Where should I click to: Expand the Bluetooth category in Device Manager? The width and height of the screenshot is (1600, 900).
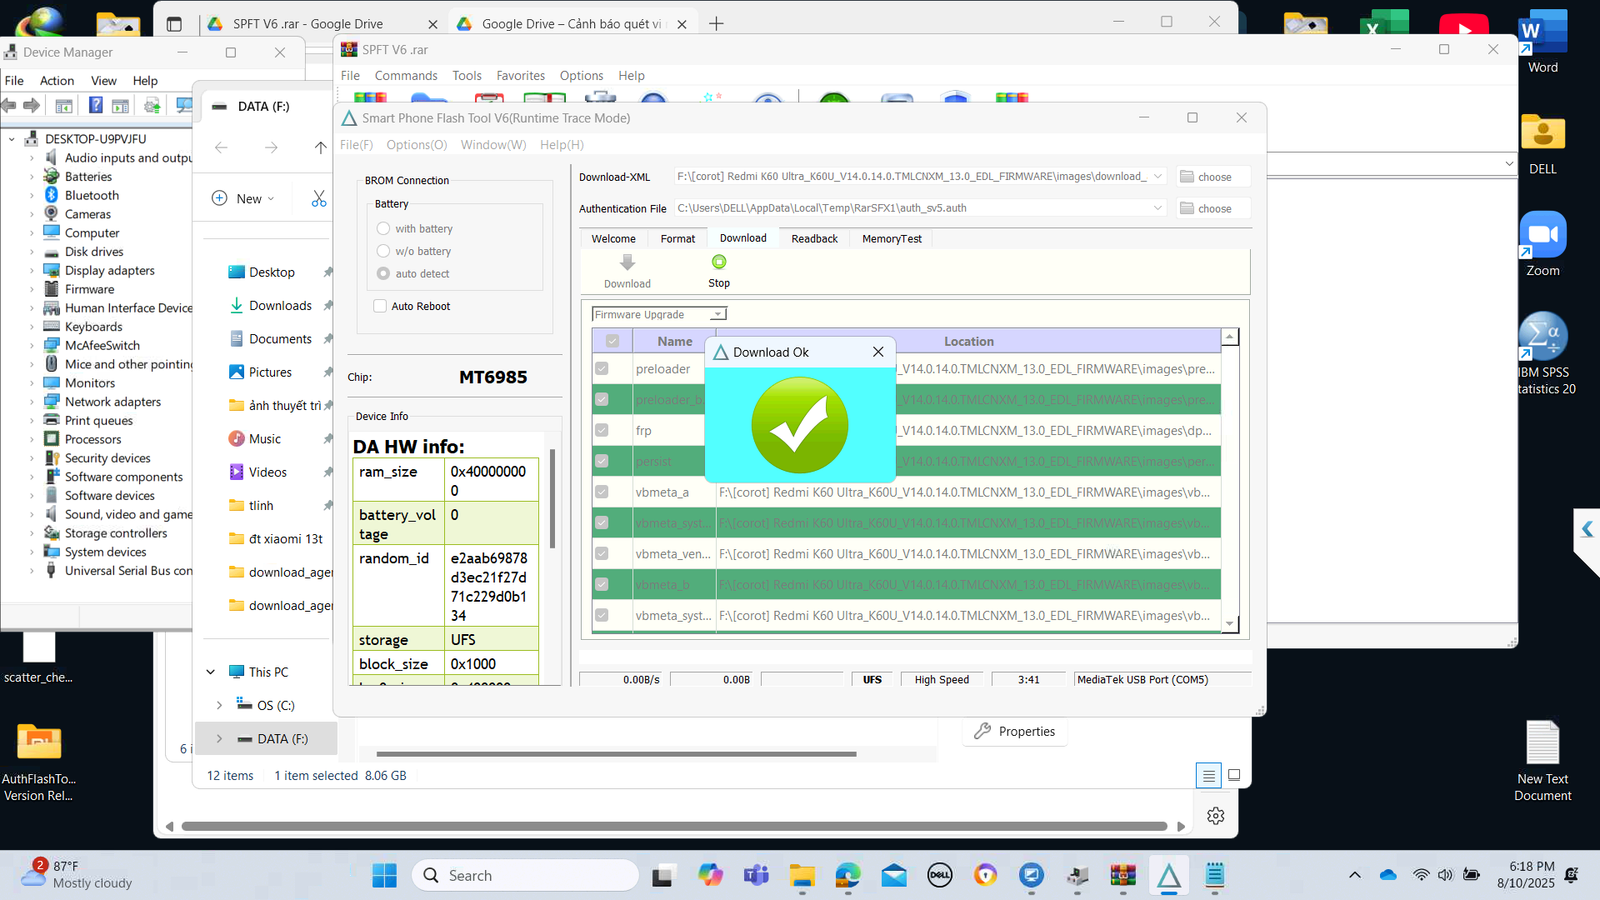tap(32, 195)
